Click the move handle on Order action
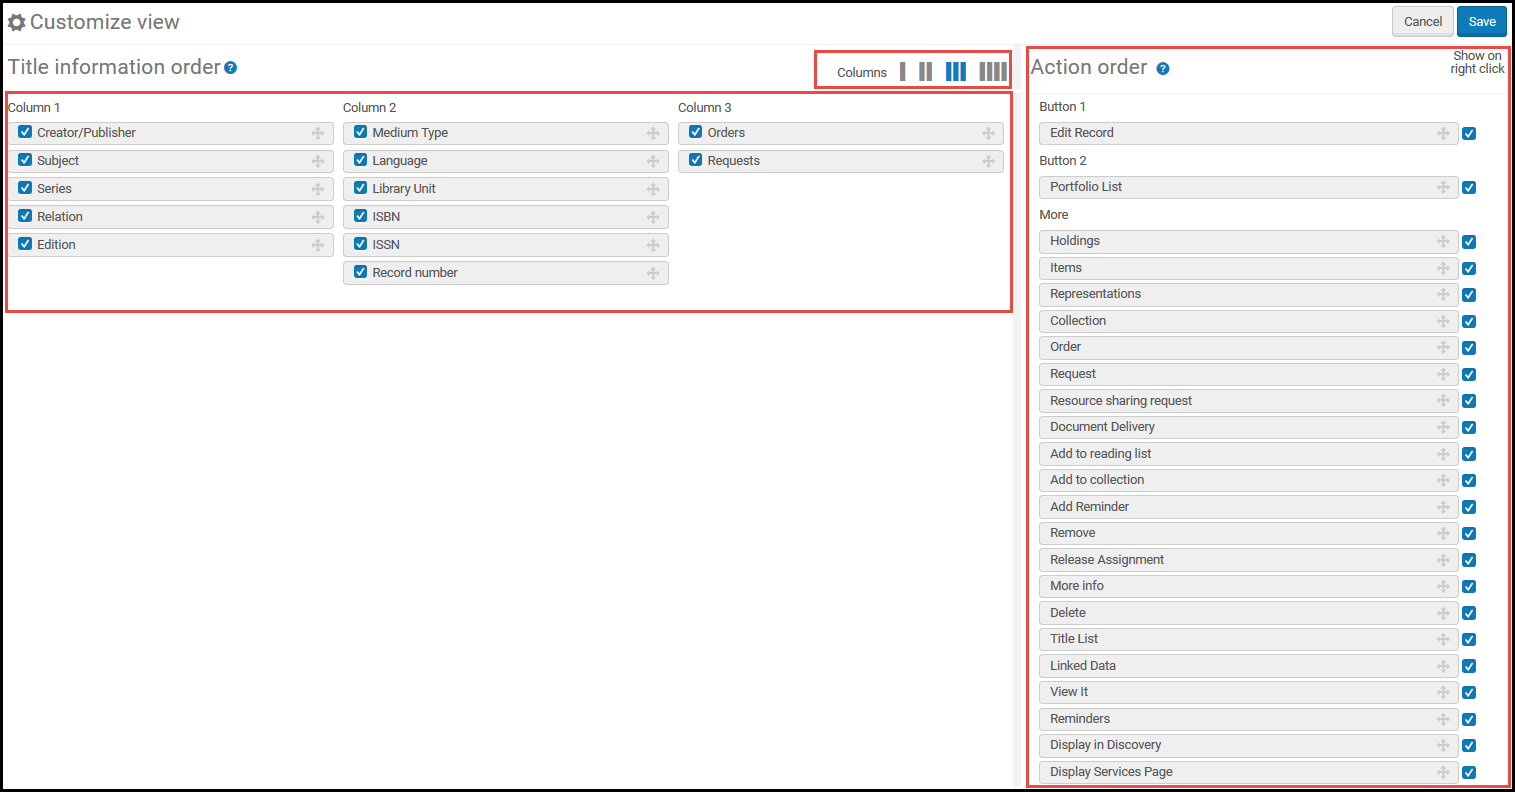The width and height of the screenshot is (1515, 792). (1443, 347)
